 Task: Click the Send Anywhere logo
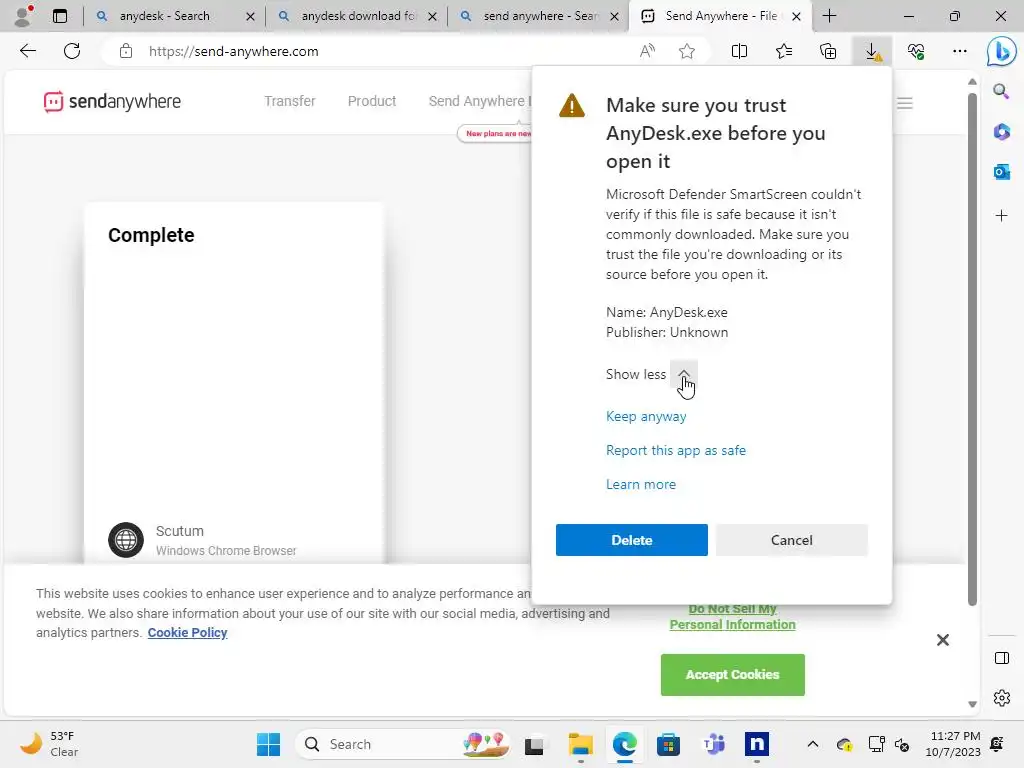[x=112, y=102]
